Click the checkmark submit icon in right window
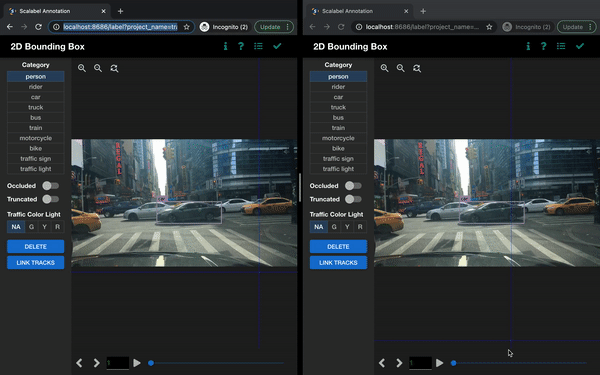This screenshot has width=600, height=375. pyautogui.click(x=580, y=46)
